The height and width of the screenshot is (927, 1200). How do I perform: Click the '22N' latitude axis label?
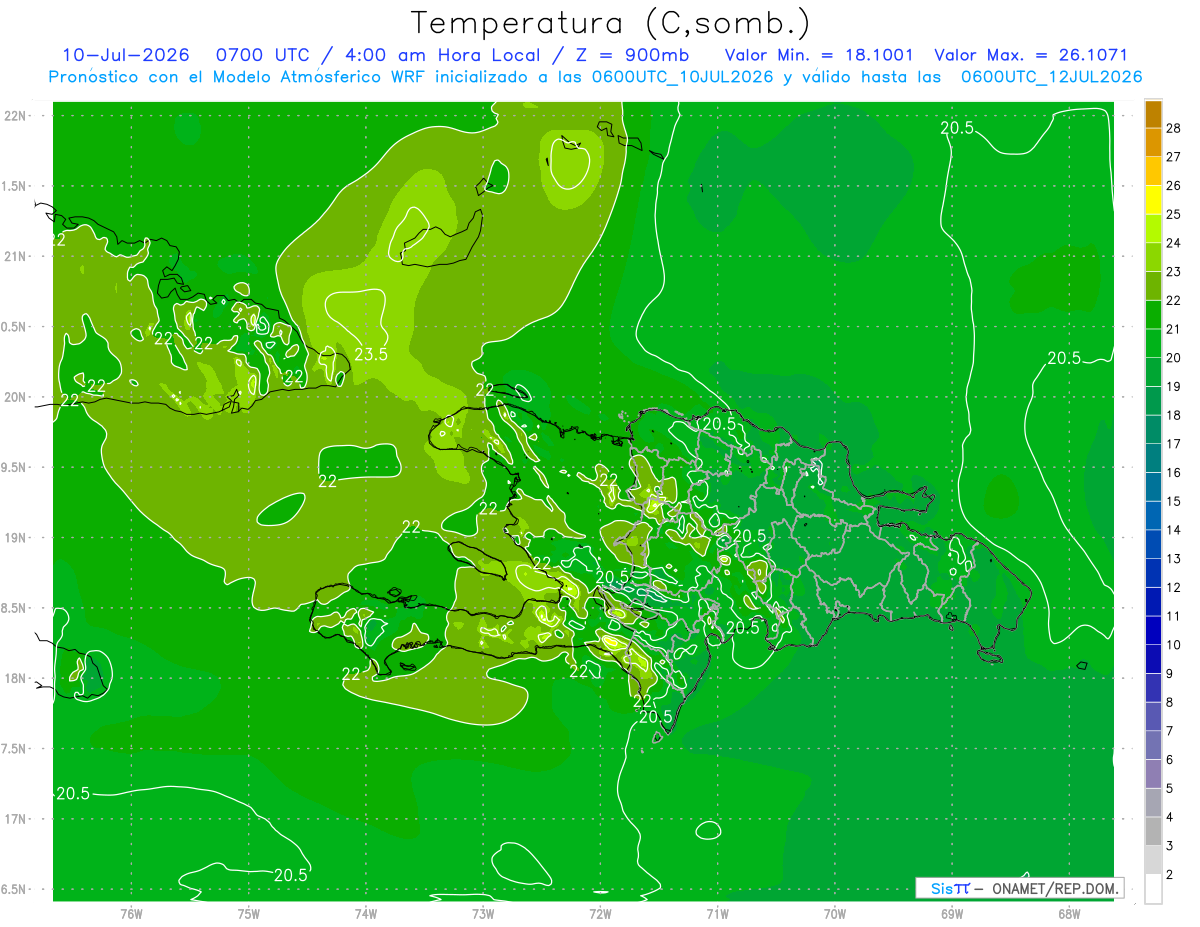coord(14,116)
